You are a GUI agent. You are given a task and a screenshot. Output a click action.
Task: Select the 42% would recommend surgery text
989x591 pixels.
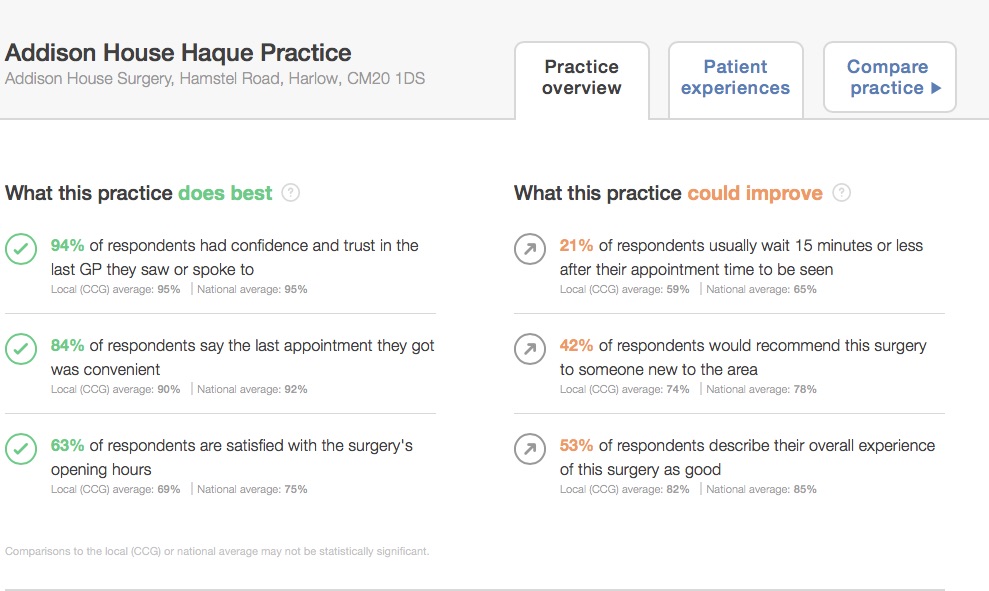(743, 357)
